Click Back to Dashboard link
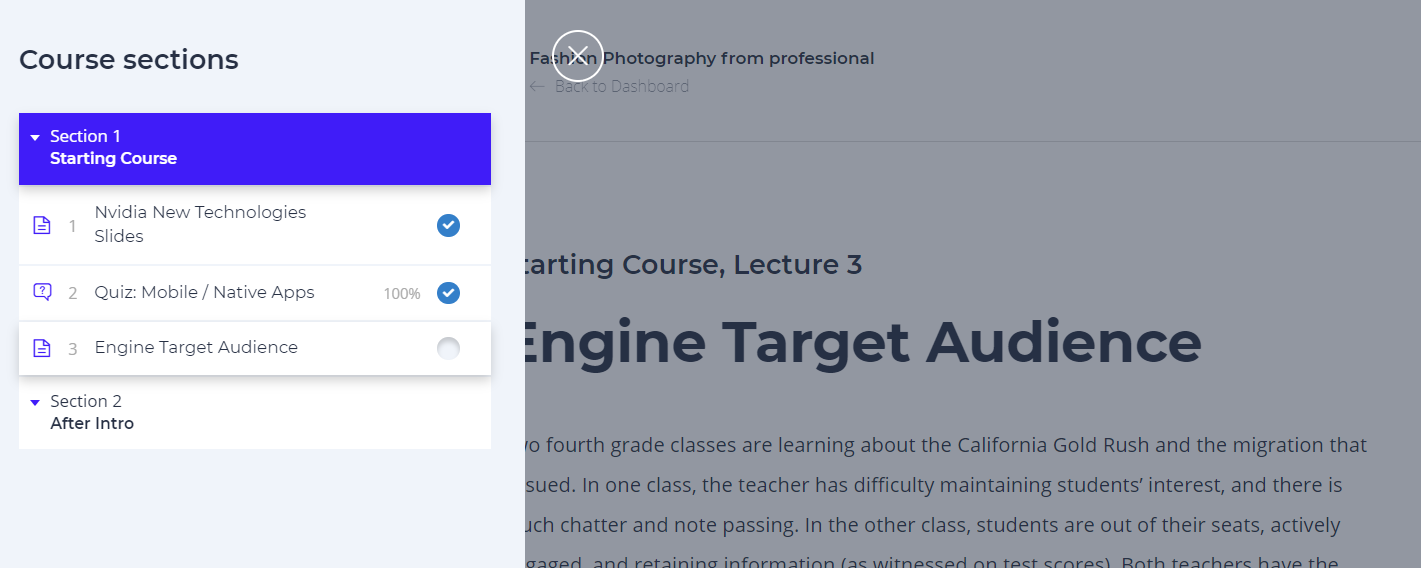 tap(621, 86)
